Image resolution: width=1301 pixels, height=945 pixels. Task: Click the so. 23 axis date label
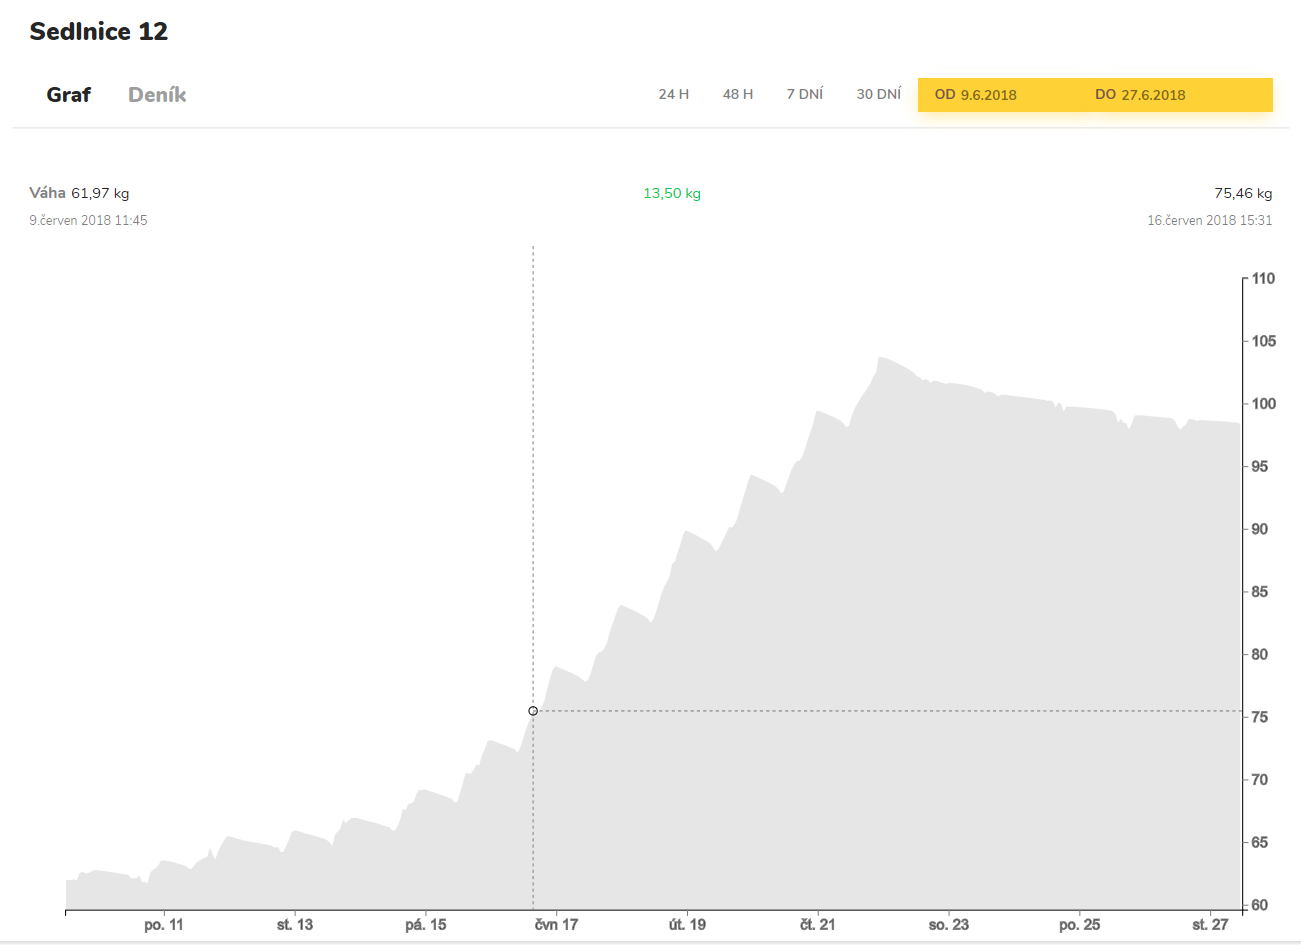[x=948, y=925]
